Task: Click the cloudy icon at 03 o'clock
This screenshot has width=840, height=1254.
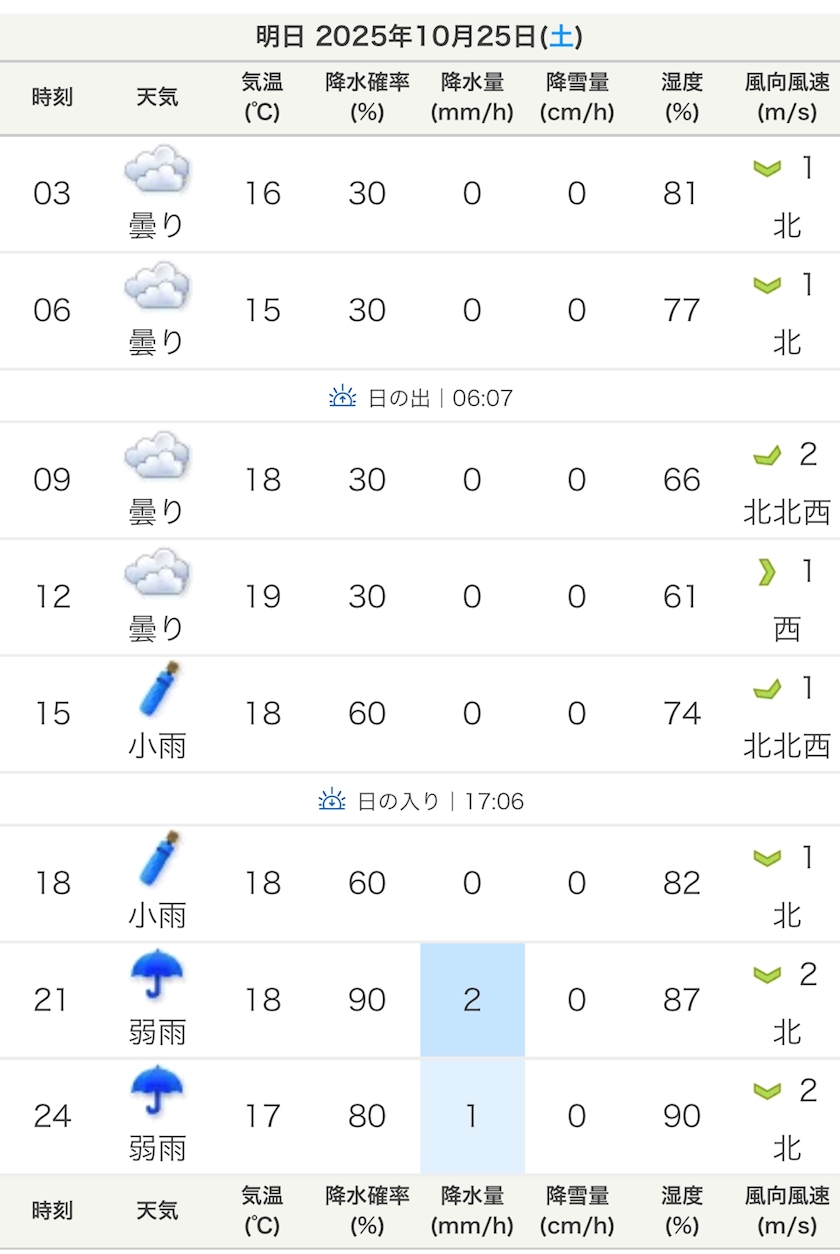Action: 157,170
